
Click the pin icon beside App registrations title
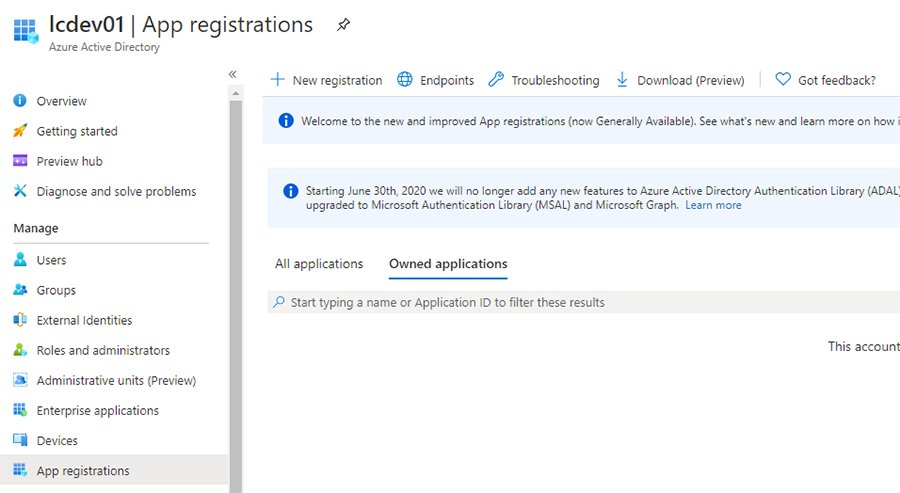[344, 25]
